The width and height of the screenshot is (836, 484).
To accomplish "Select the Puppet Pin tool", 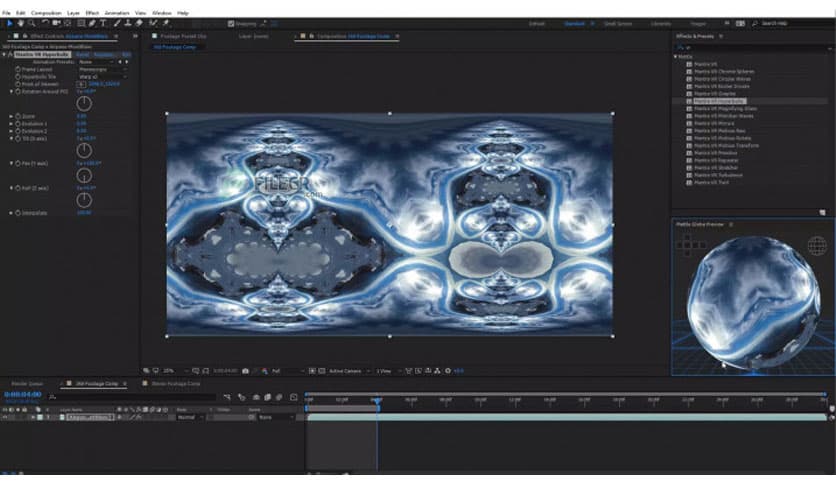I will [166, 23].
